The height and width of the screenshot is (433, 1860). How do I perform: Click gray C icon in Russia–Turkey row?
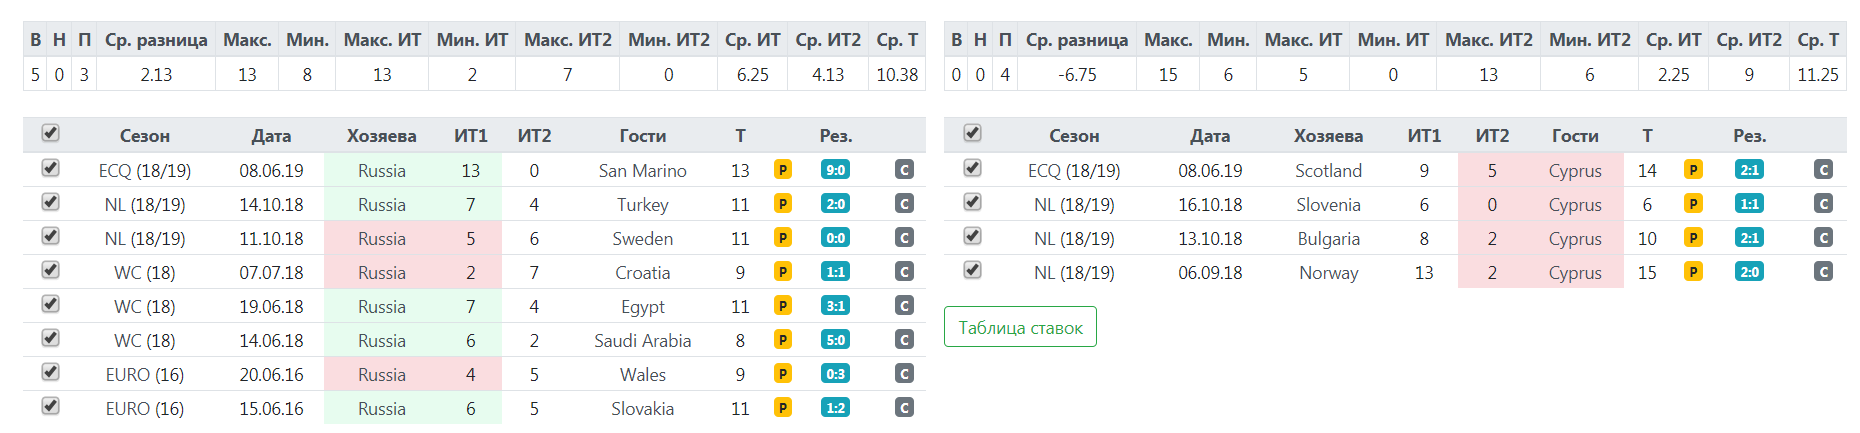click(904, 204)
